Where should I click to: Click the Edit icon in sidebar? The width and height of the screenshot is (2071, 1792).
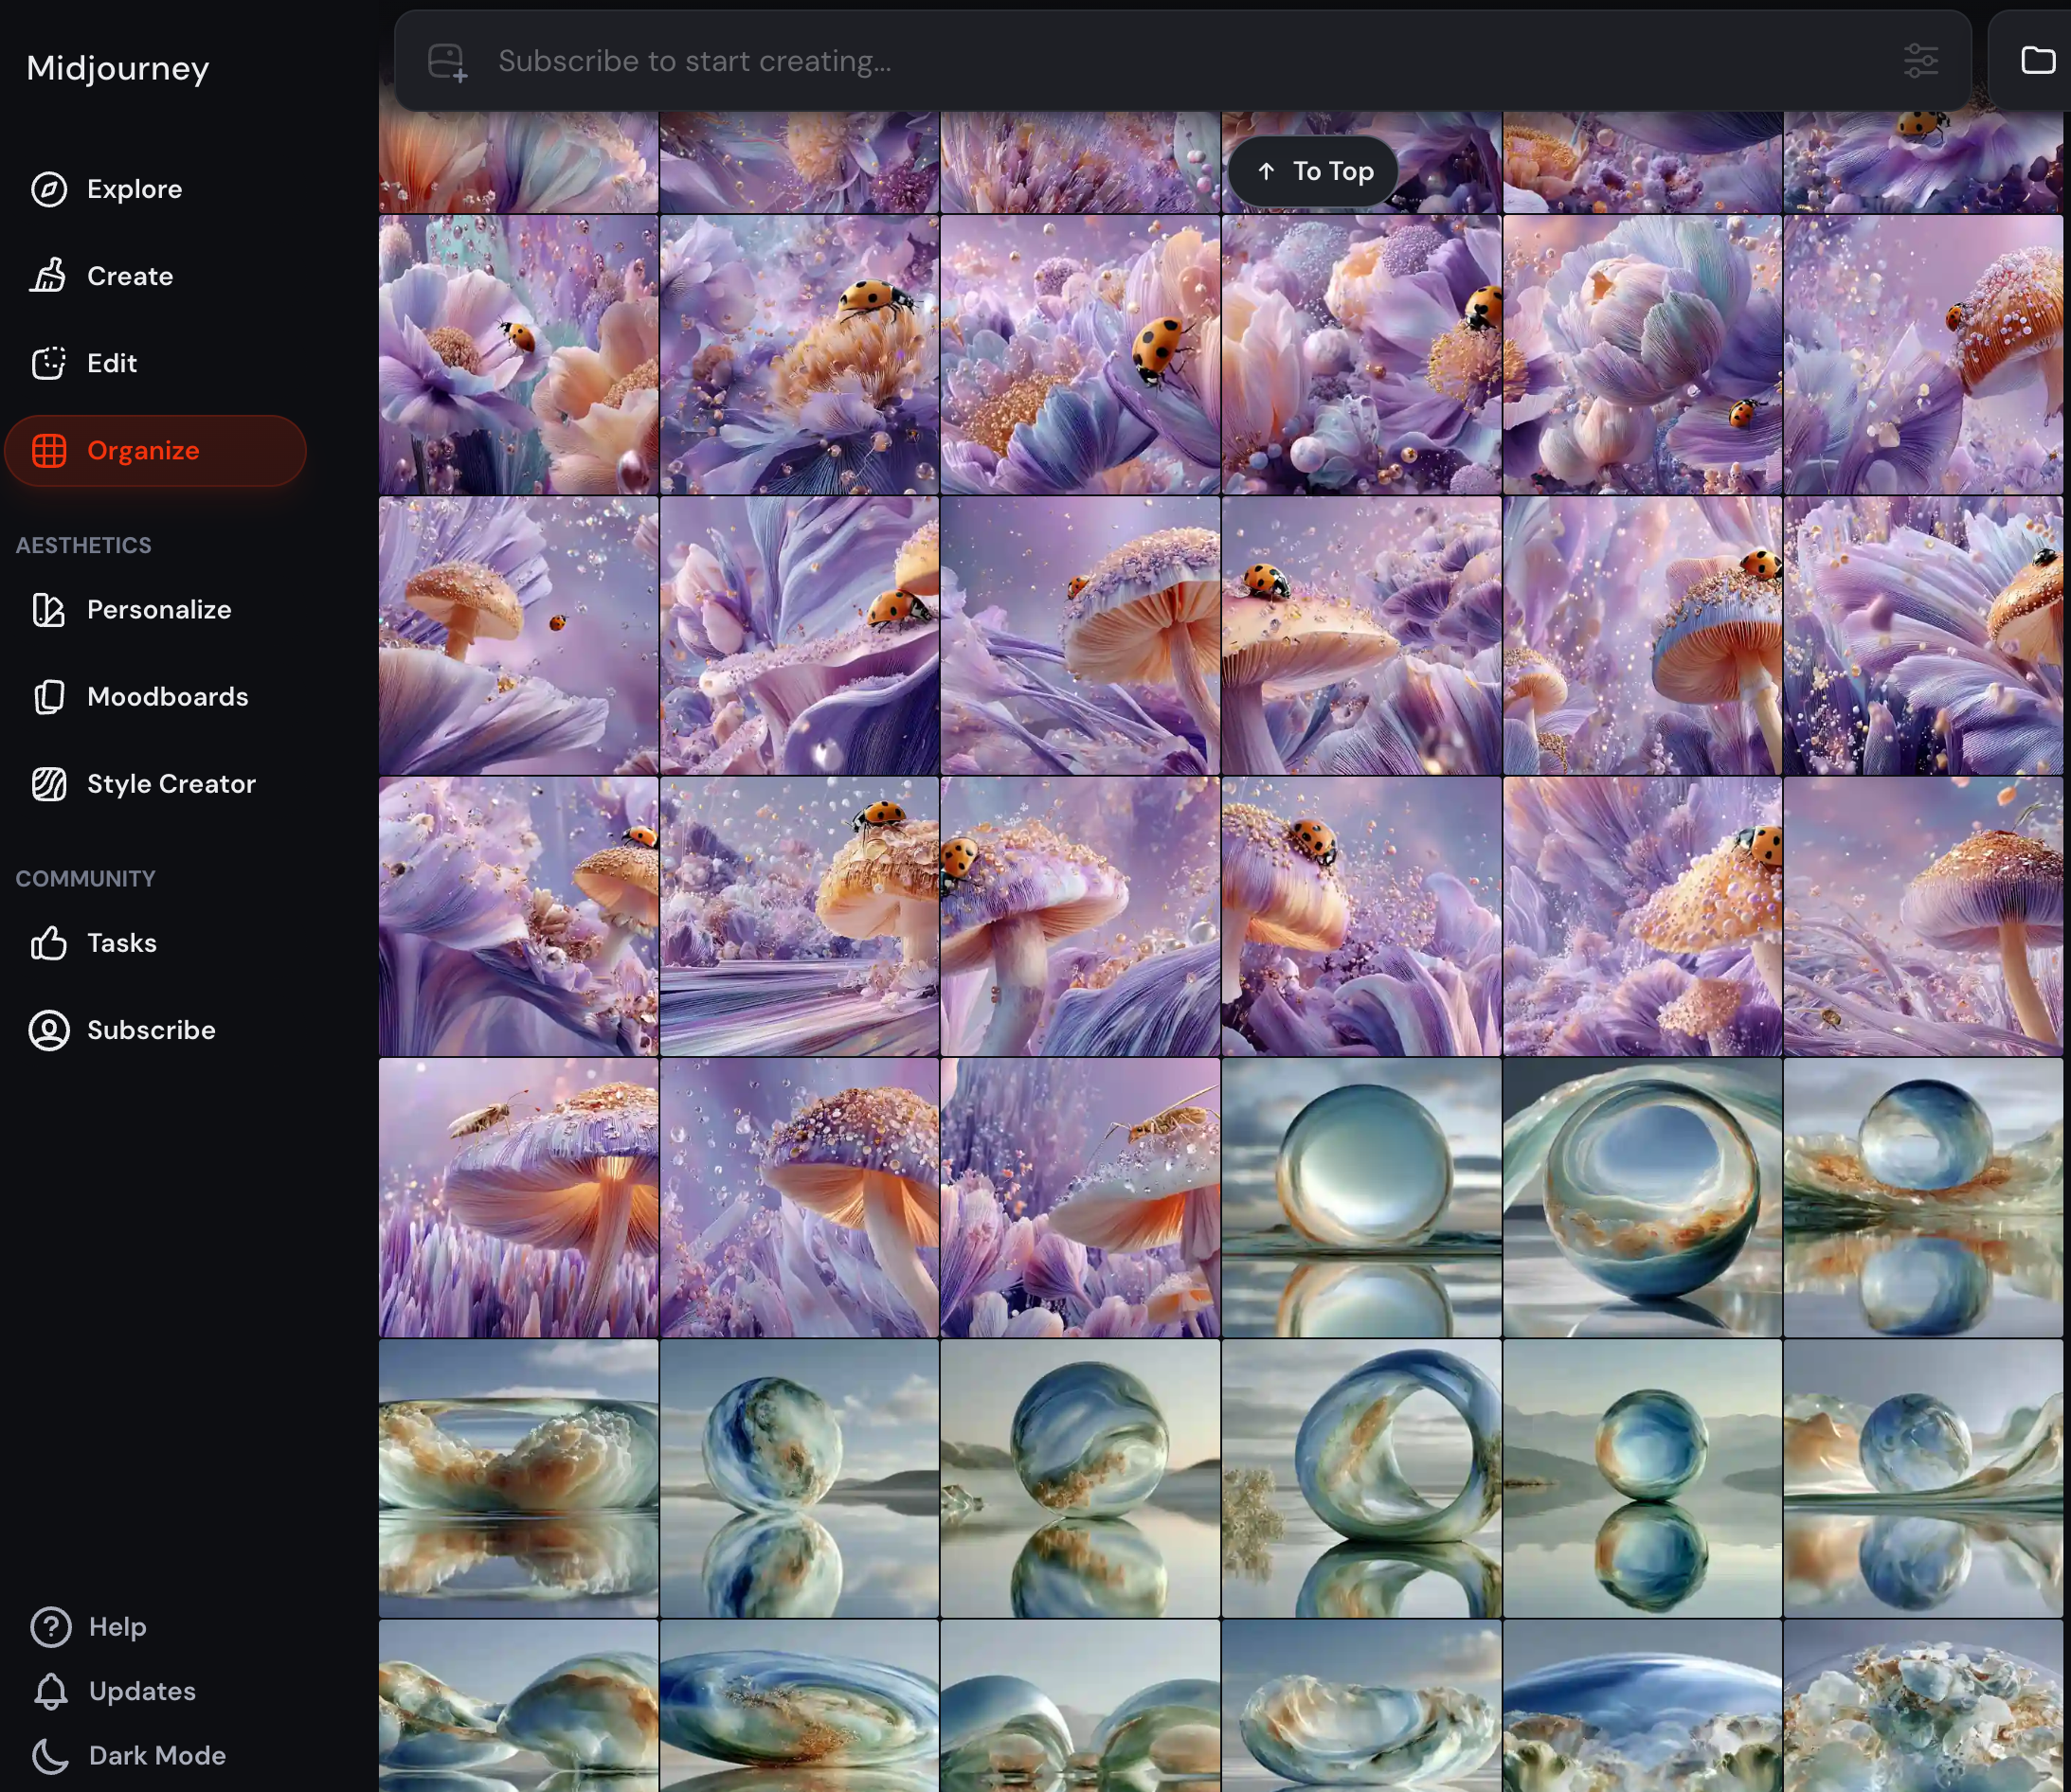click(x=48, y=363)
